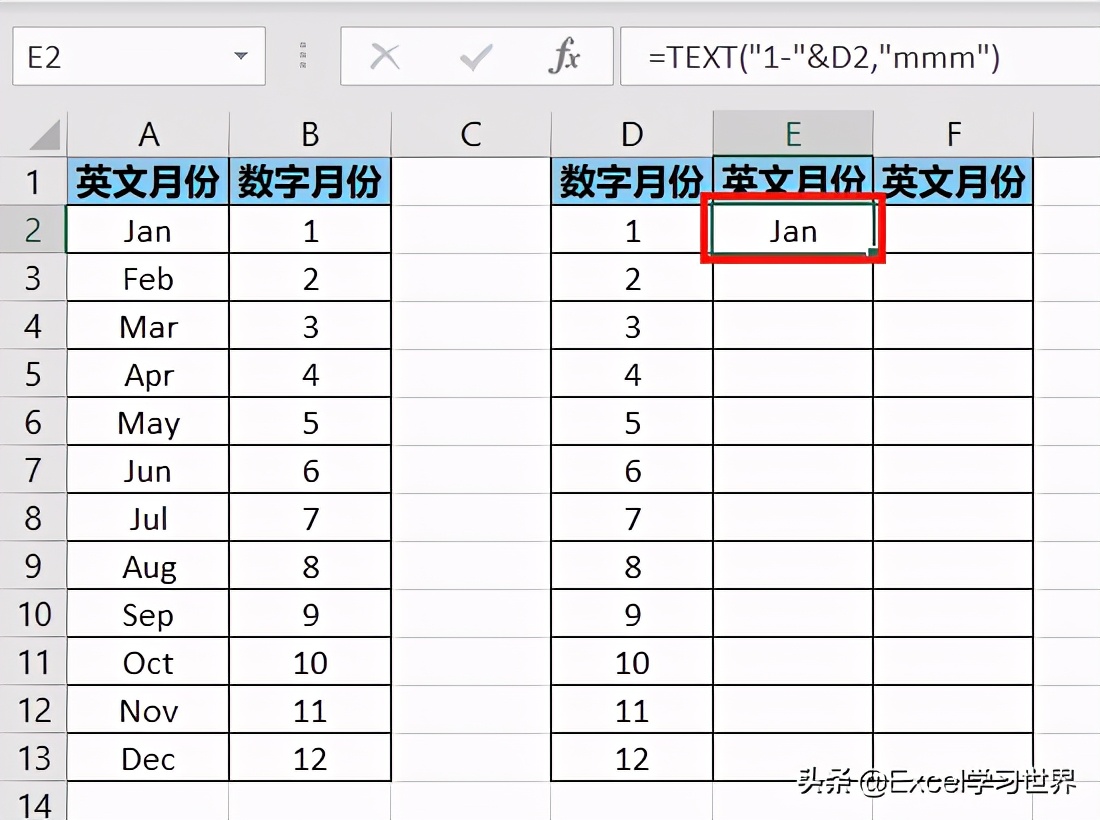Select cell A12 with Nov
The height and width of the screenshot is (820, 1100).
pyautogui.click(x=148, y=710)
